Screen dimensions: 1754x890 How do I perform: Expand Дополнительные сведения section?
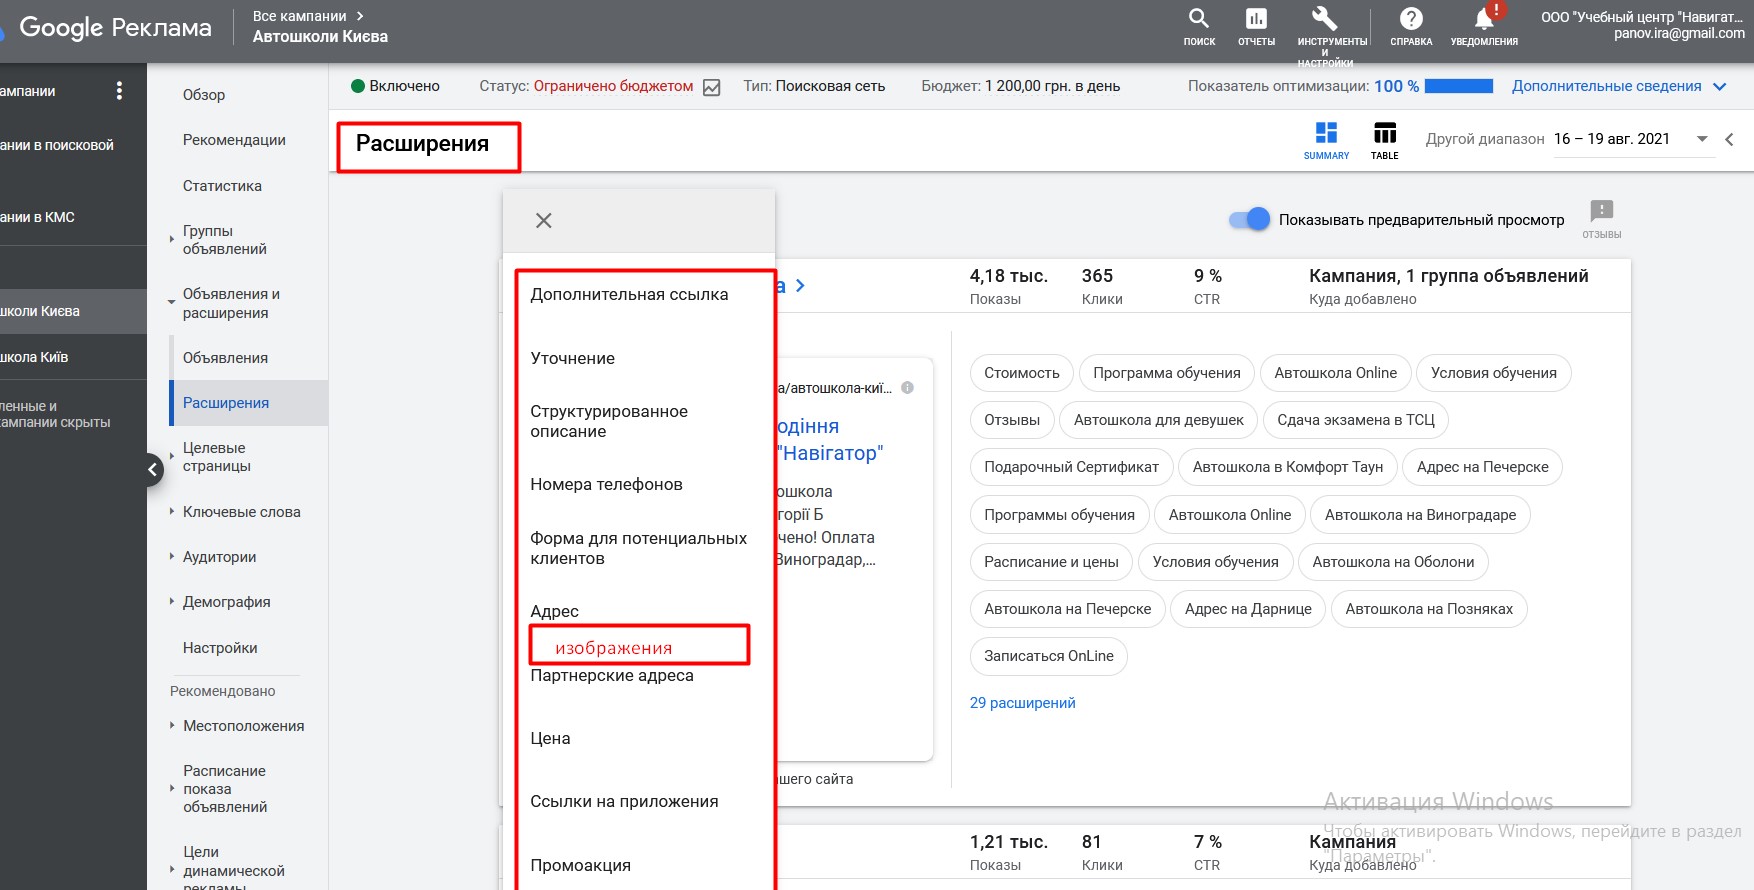(1619, 86)
